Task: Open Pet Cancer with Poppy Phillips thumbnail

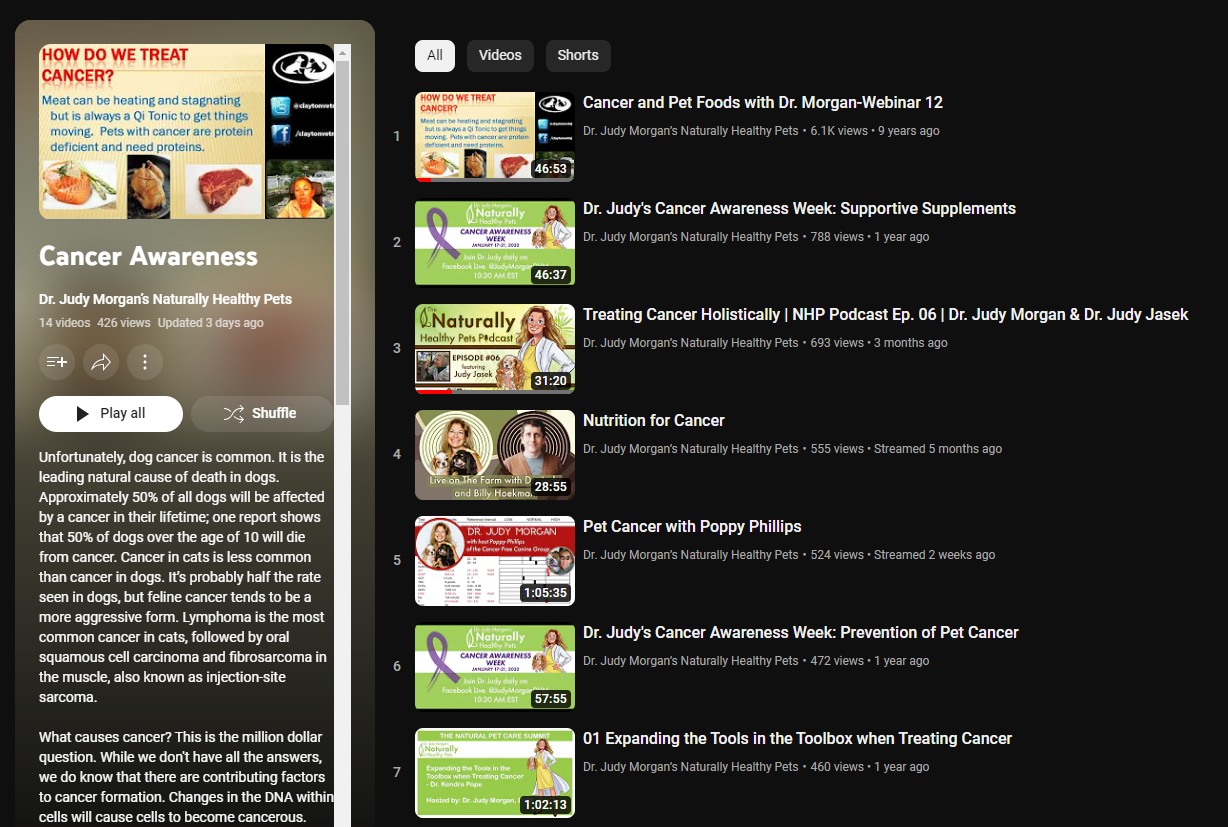Action: pos(495,561)
